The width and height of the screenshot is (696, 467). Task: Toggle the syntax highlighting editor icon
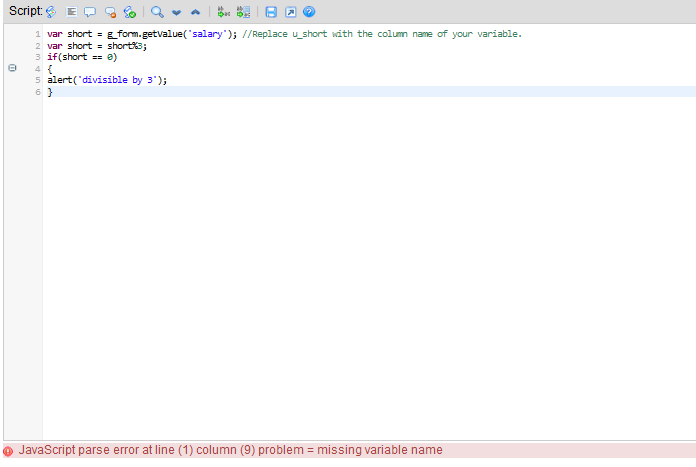pos(51,12)
